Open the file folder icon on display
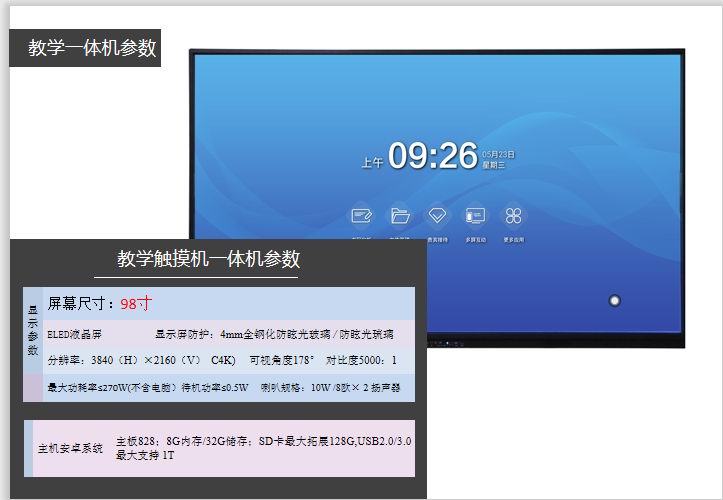 400,216
